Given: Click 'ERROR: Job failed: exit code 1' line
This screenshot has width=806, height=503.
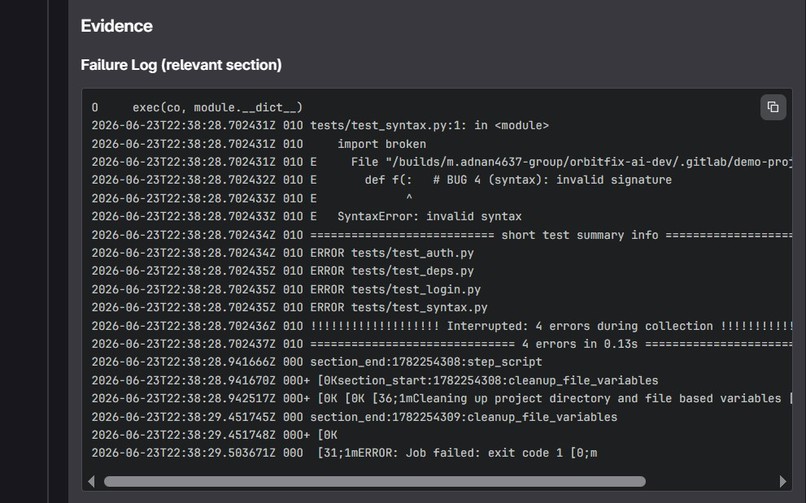Looking at the screenshot, I should pos(344,453).
